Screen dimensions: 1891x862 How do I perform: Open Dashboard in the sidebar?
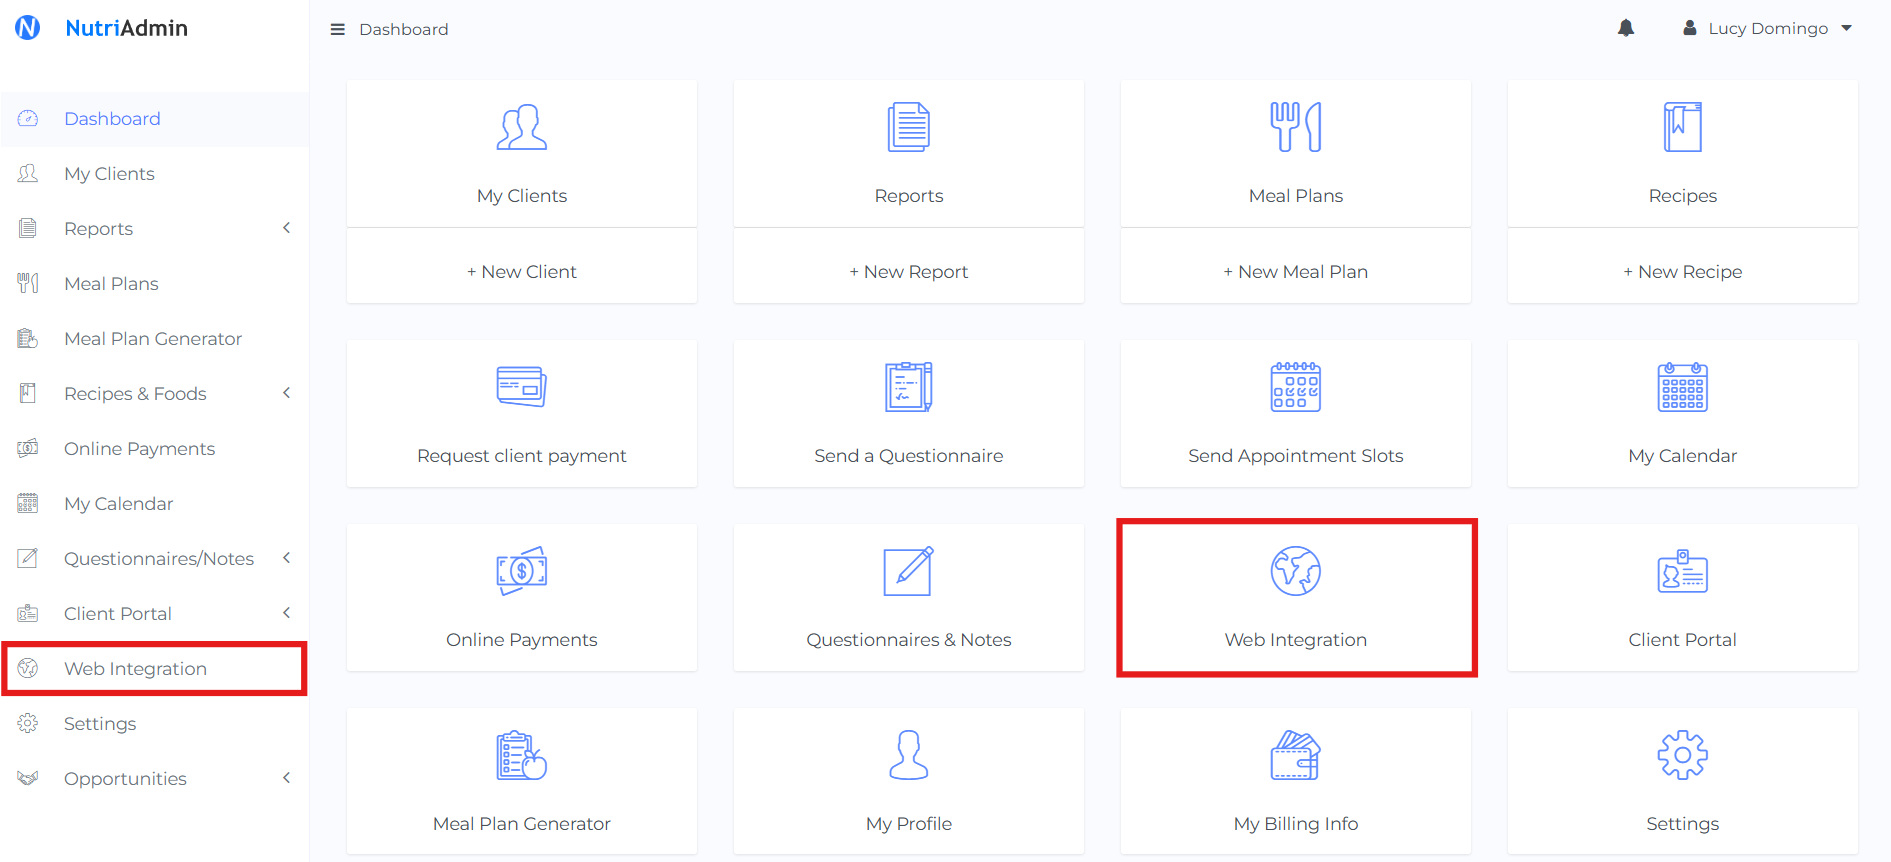155,119
